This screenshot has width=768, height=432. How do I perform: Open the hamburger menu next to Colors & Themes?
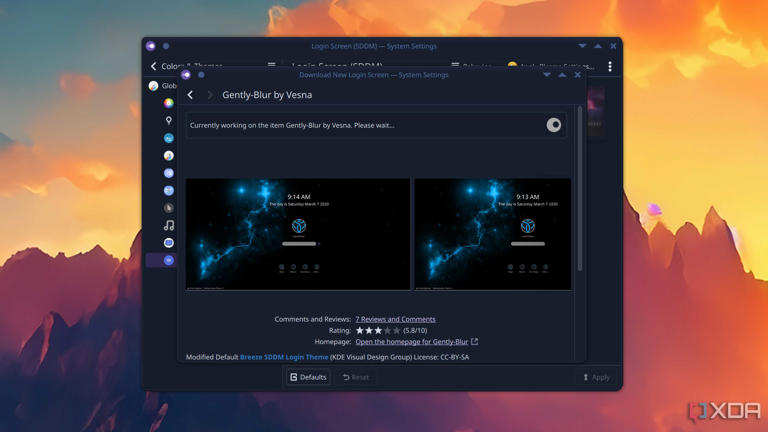pyautogui.click(x=271, y=66)
